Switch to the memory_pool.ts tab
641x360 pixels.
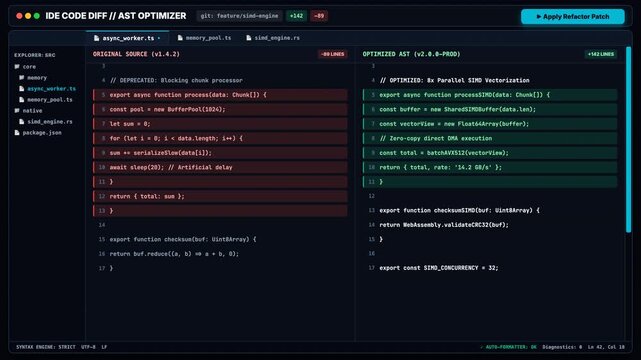[204, 38]
